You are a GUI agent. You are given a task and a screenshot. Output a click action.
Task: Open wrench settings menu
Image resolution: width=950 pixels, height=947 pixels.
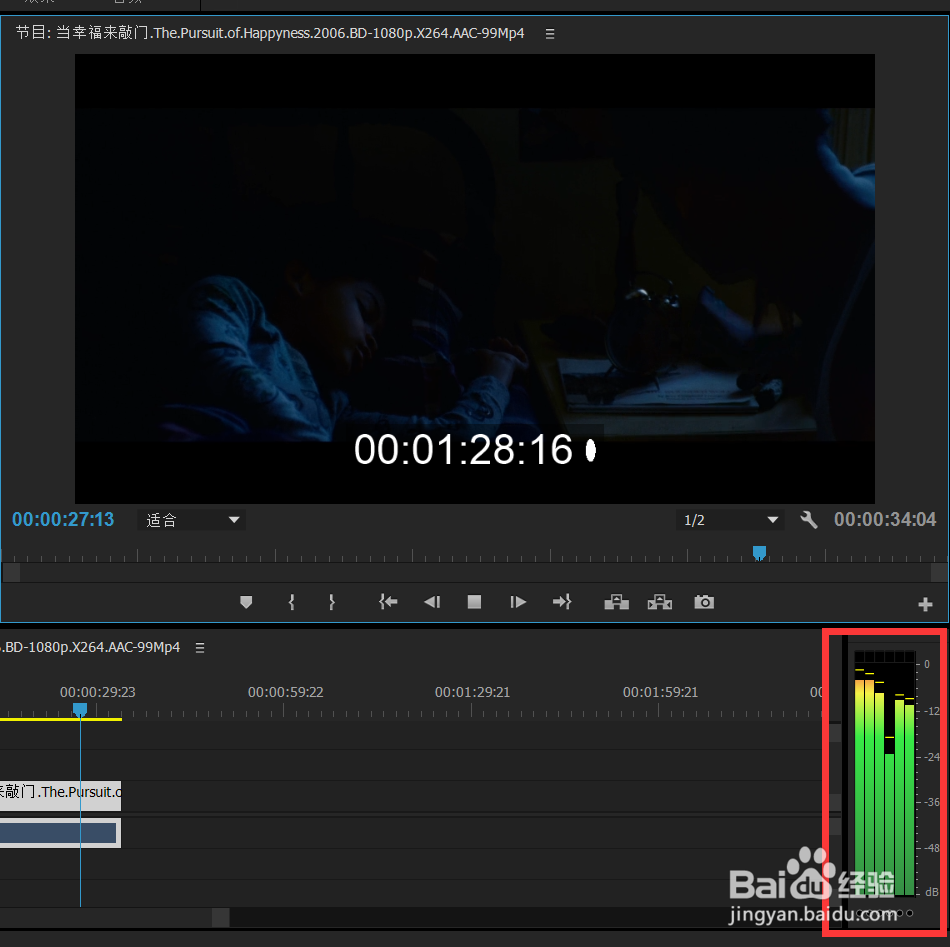(x=809, y=520)
